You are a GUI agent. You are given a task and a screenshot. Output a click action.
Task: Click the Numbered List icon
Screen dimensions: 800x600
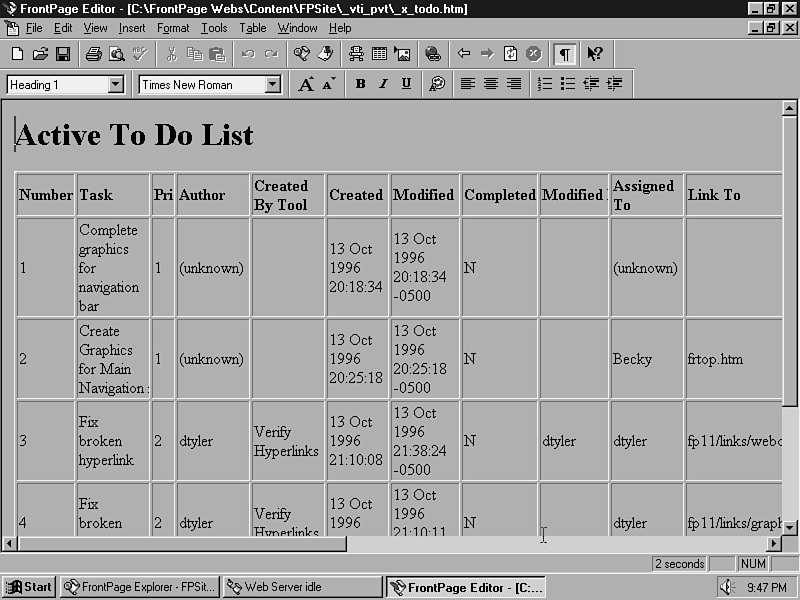click(545, 85)
